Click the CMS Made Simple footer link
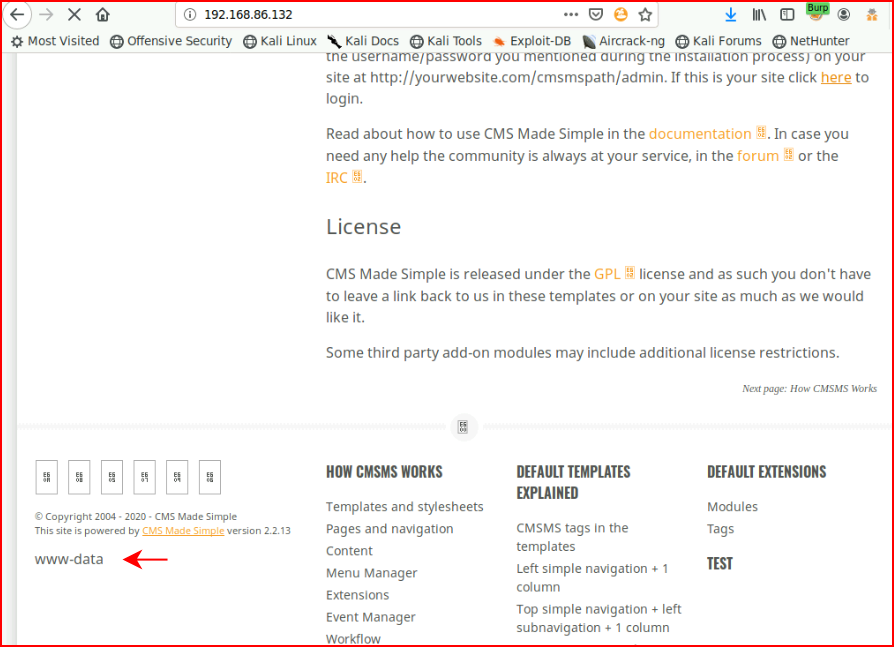This screenshot has width=894, height=647. pyautogui.click(x=183, y=531)
